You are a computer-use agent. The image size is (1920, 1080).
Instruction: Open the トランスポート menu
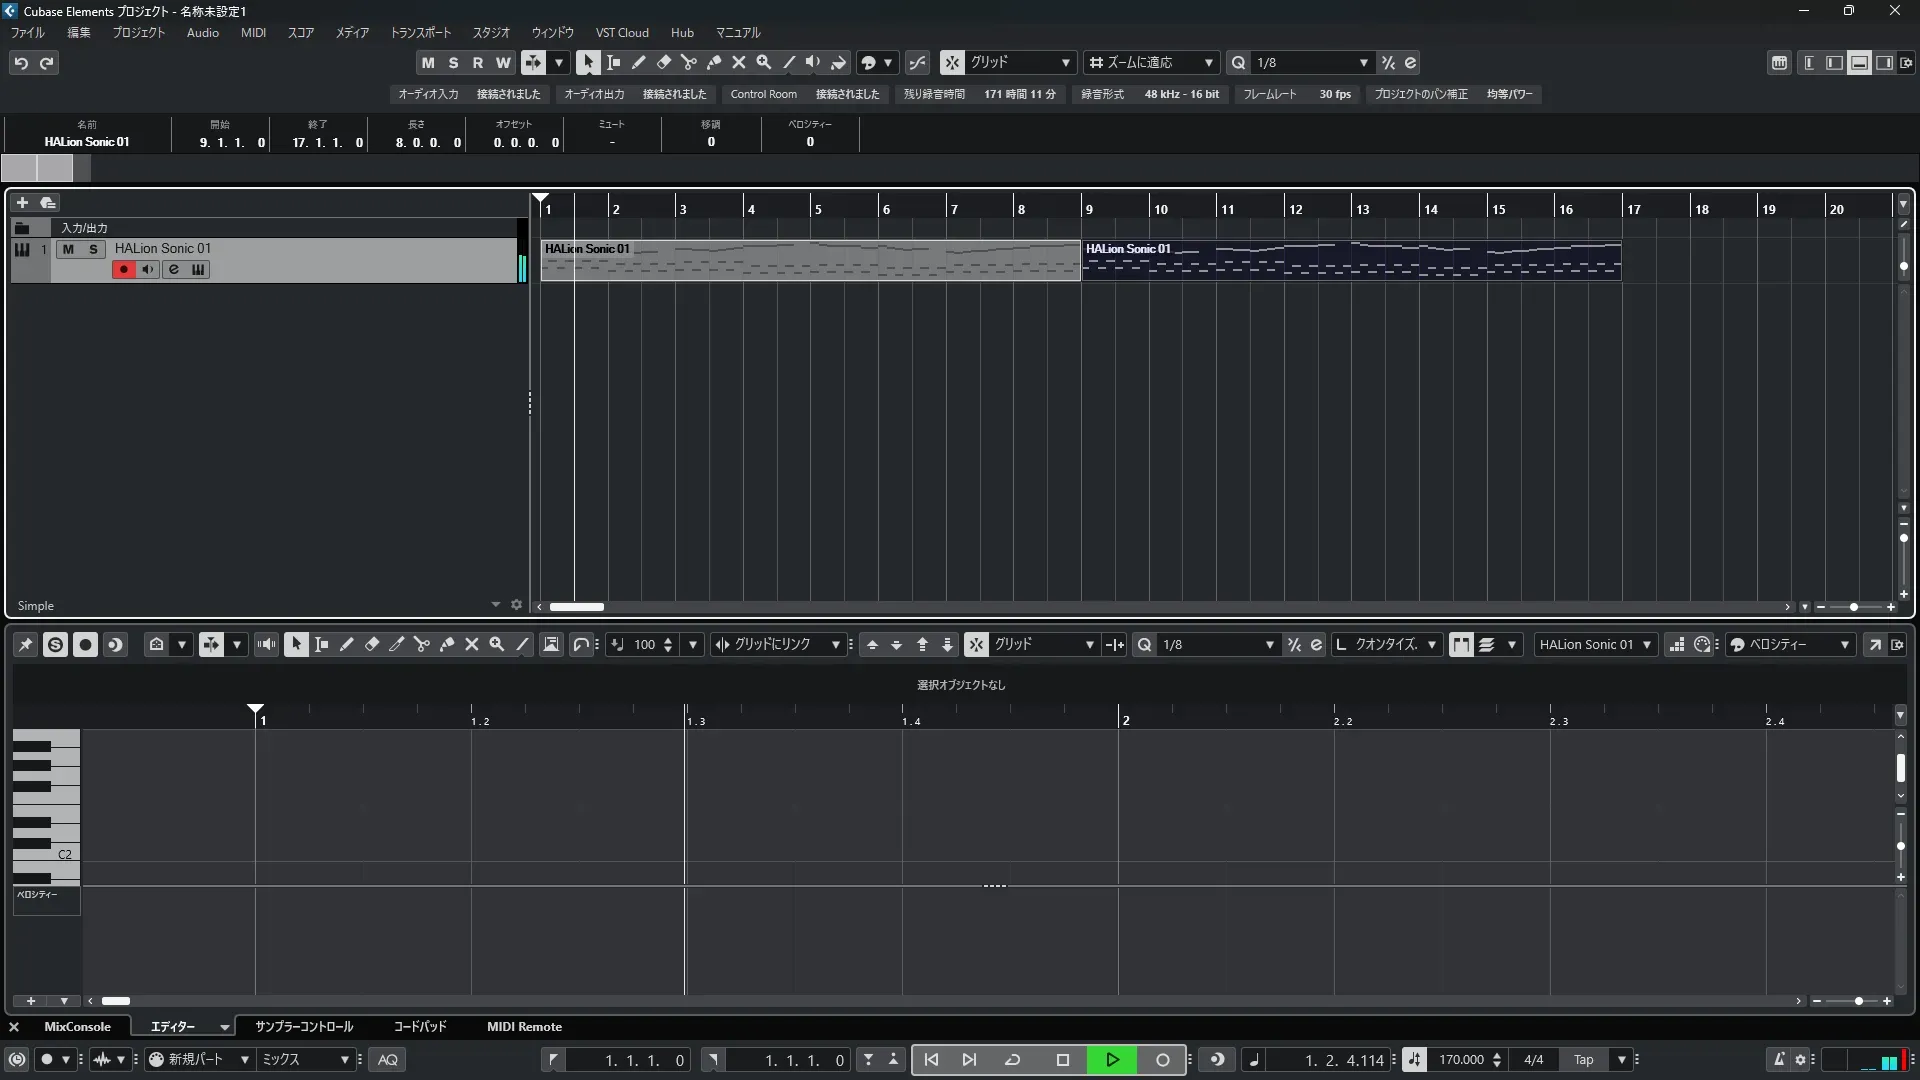coord(420,33)
